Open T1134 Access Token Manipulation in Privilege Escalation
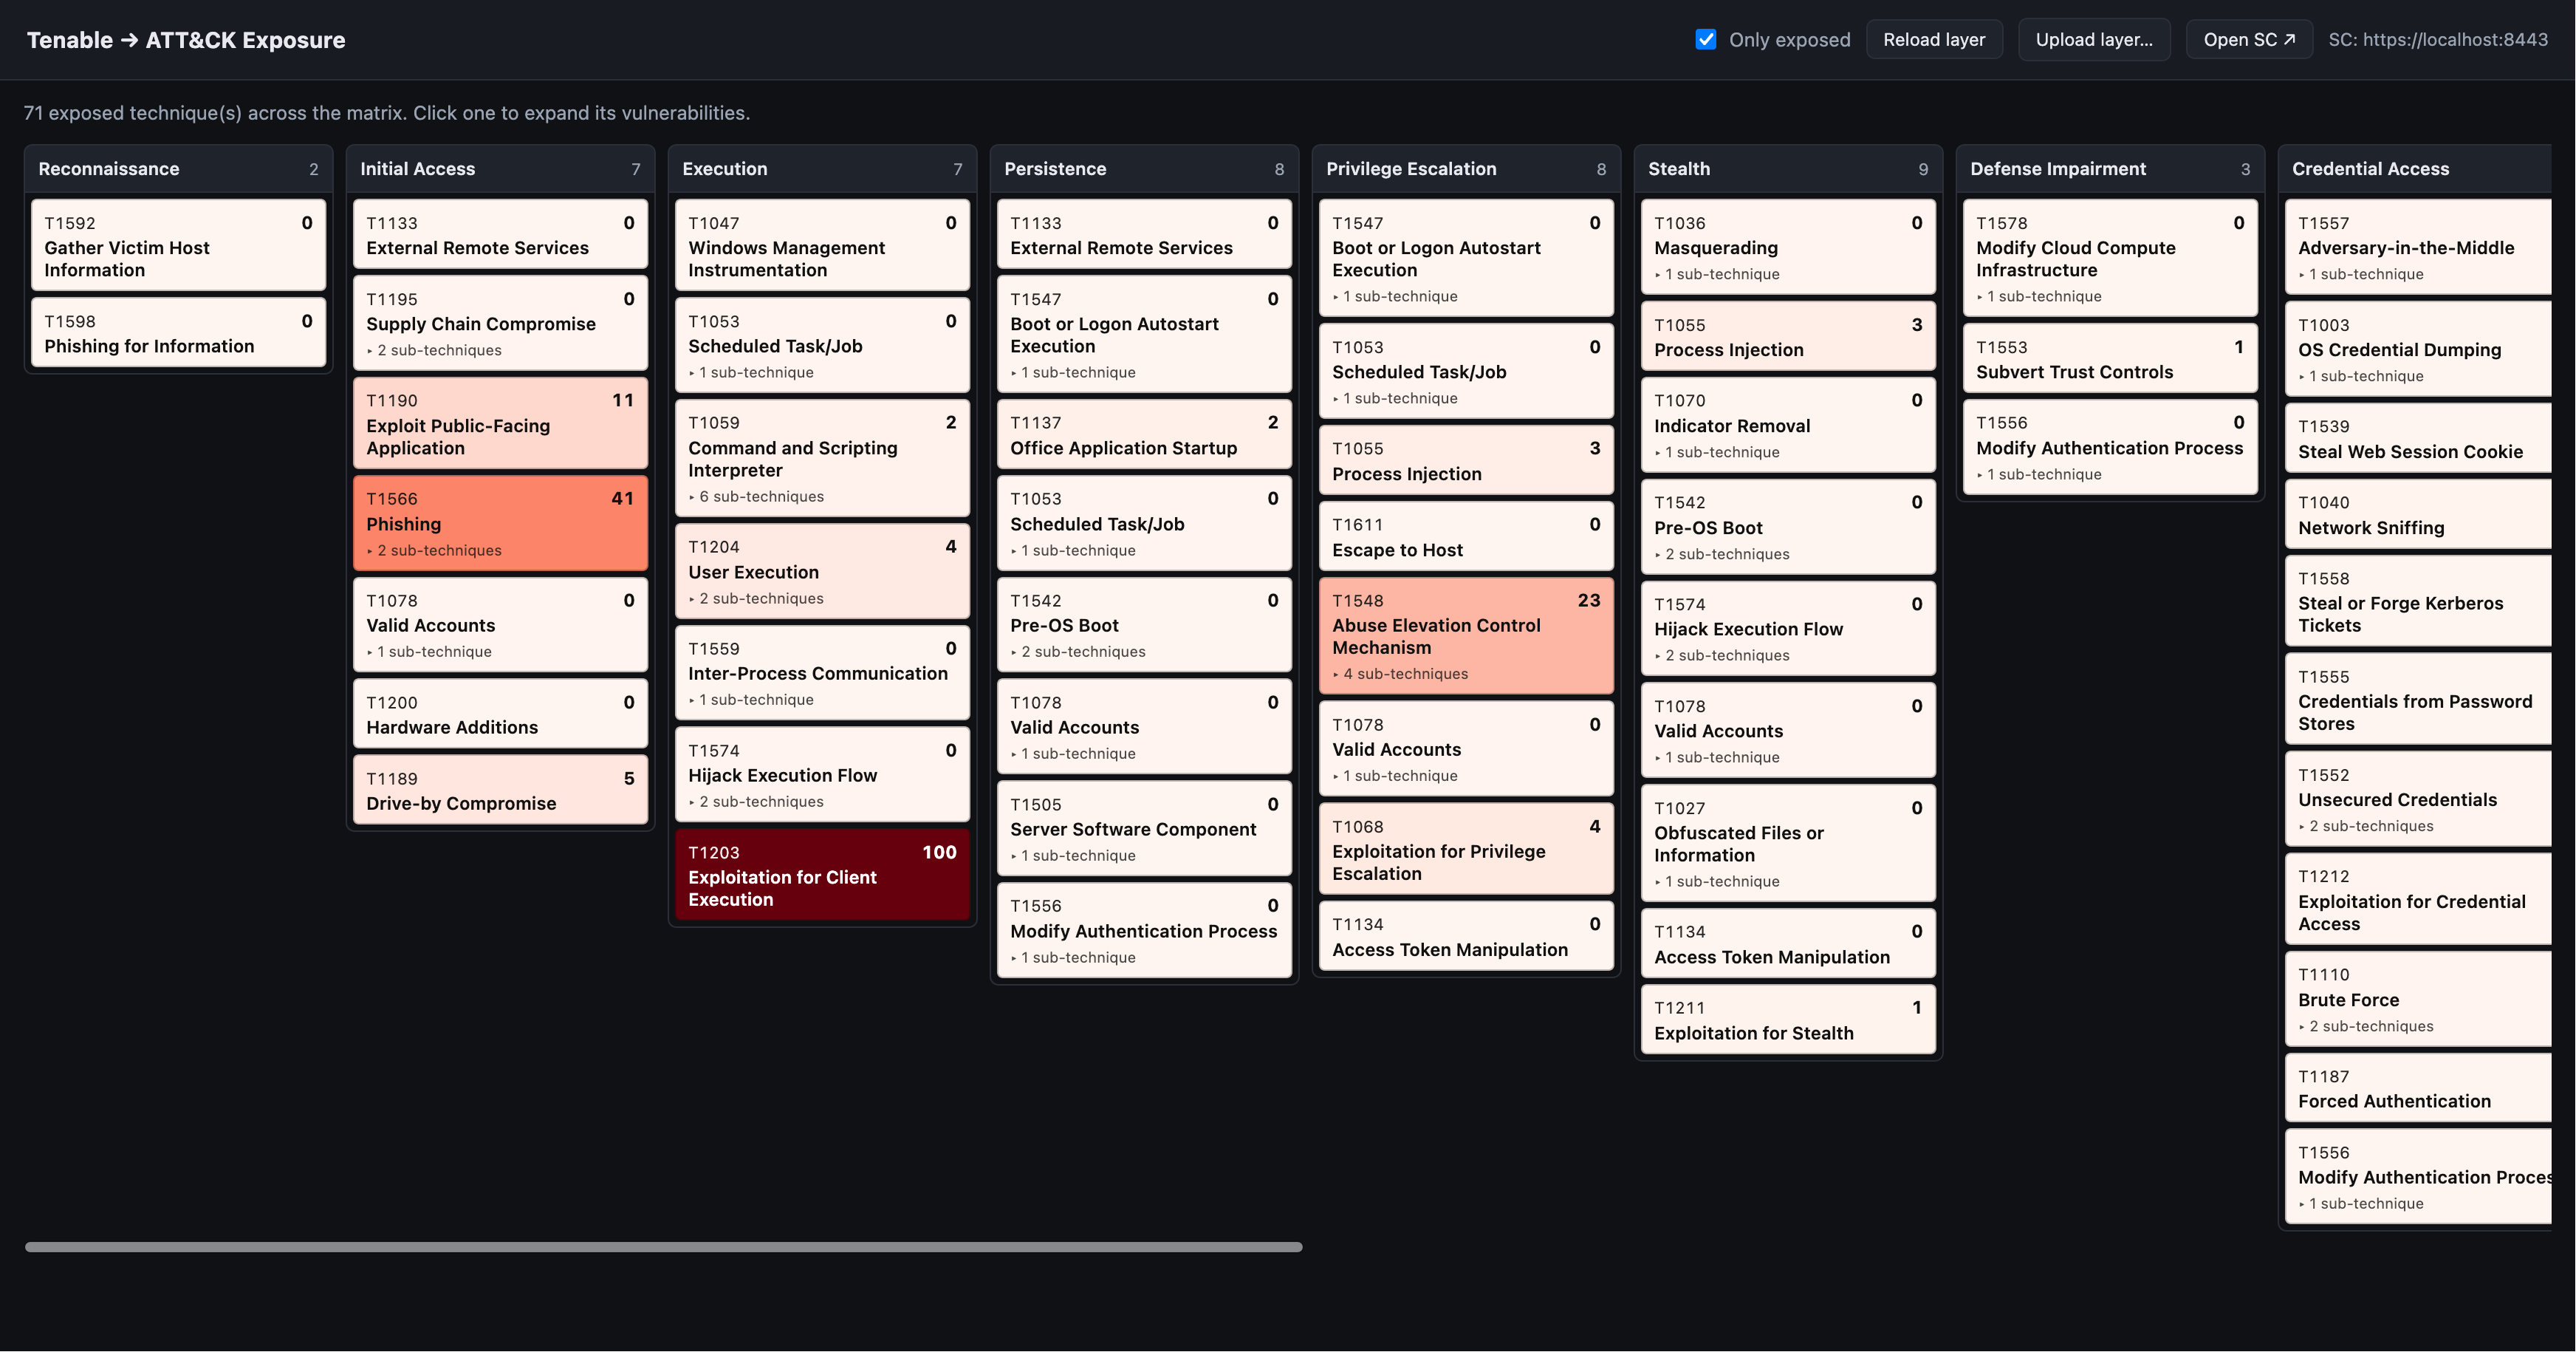Viewport: 2576px width, 1352px height. click(x=1466, y=936)
